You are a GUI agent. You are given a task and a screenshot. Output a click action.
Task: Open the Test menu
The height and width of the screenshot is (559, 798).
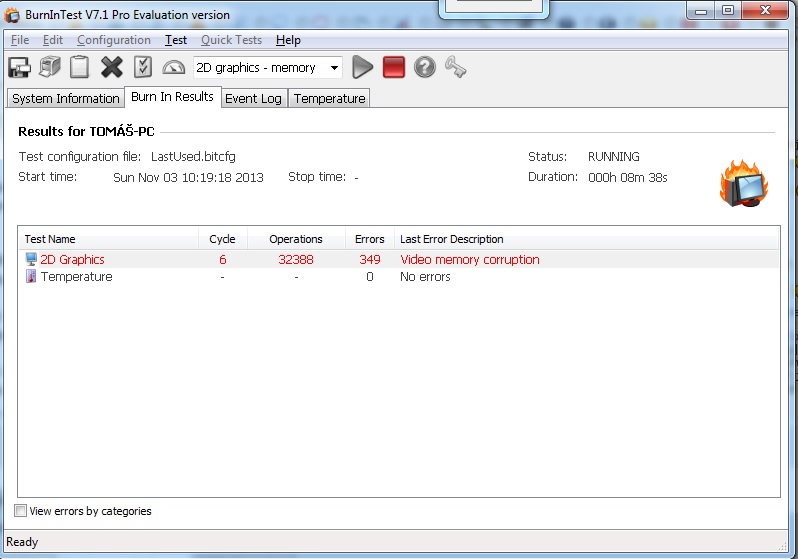coord(176,40)
